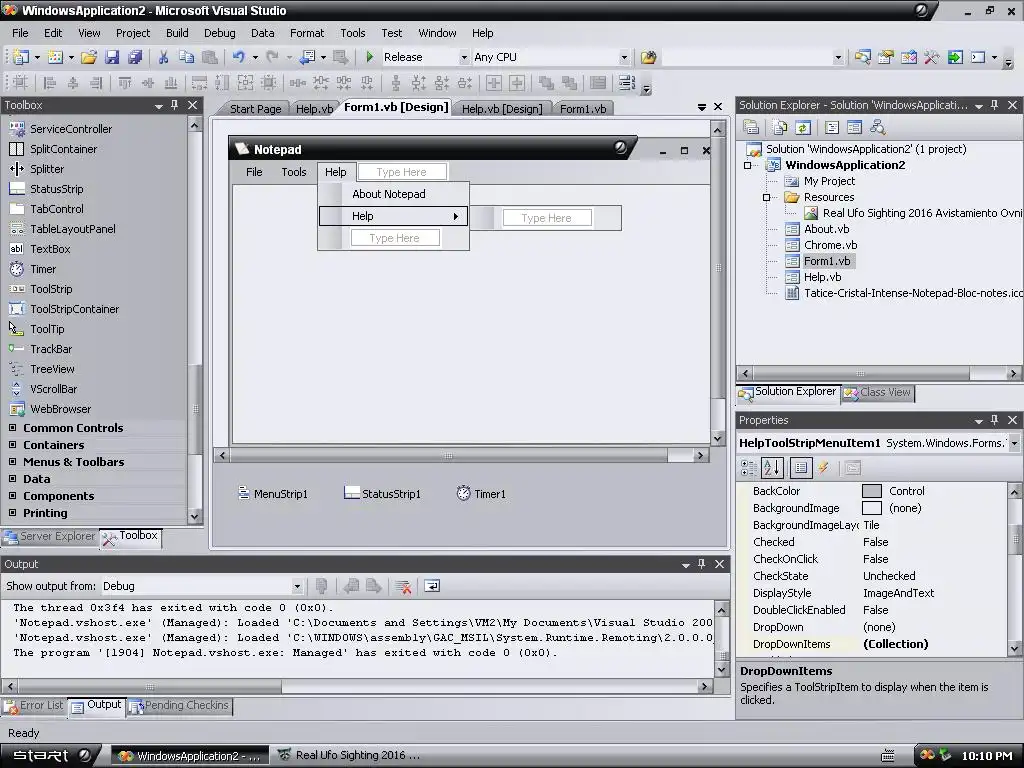Pin the Toolbox panel with auto-hide icon
This screenshot has width=1024, height=768.
(x=174, y=104)
